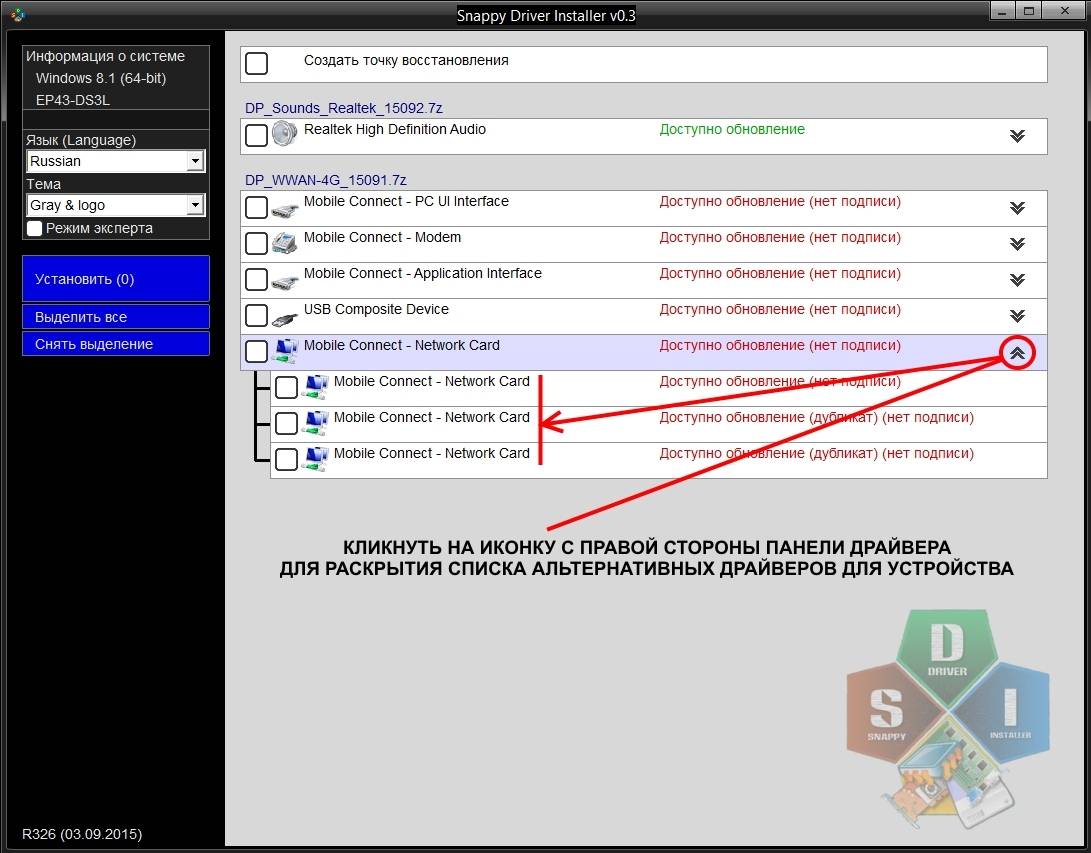Click the Snappy Driver Installer title bar icon

(x=17, y=13)
